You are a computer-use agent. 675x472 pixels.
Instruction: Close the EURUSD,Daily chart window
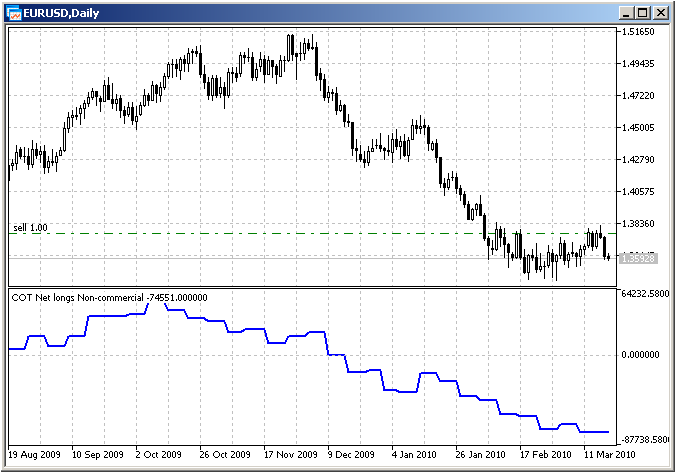point(659,12)
